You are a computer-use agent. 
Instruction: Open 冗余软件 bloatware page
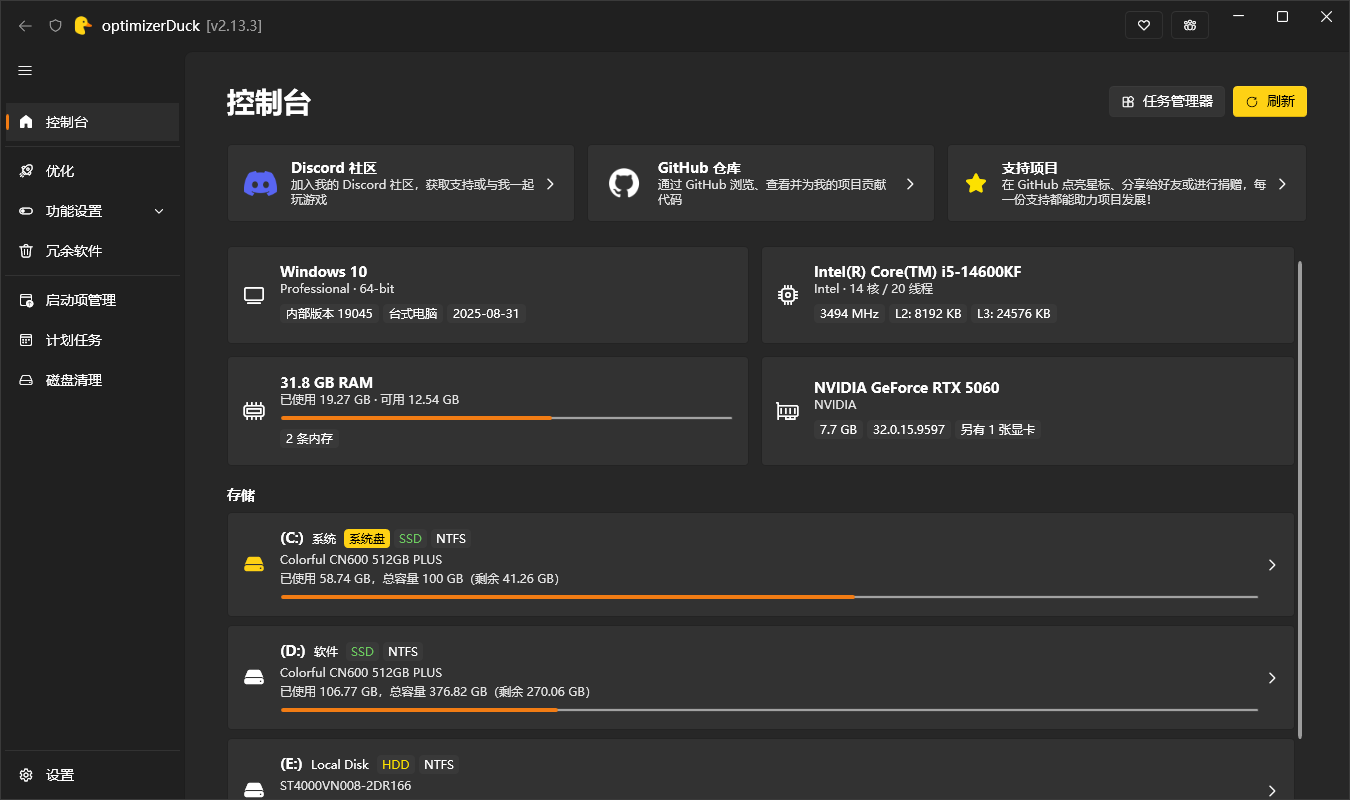pos(92,251)
